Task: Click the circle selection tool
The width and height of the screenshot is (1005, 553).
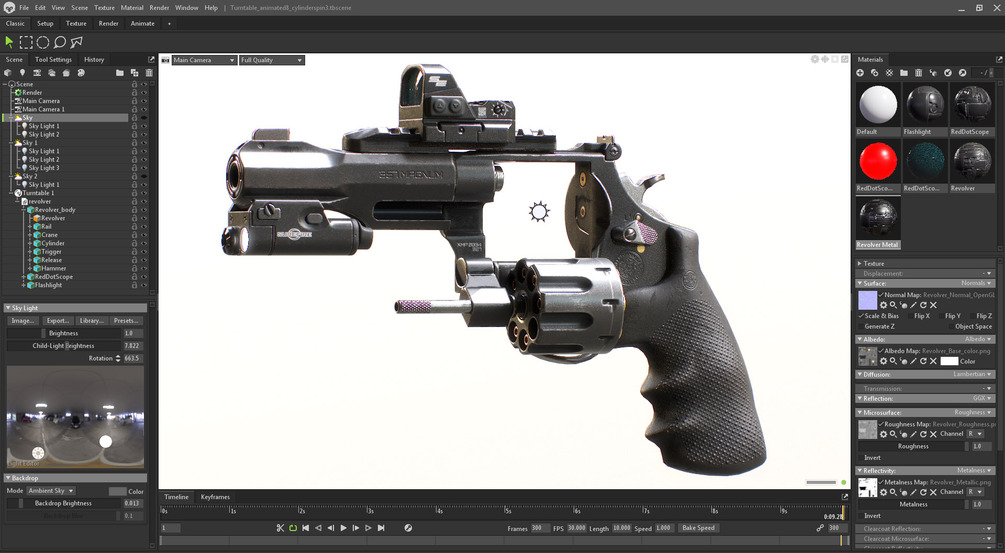Action: (43, 42)
